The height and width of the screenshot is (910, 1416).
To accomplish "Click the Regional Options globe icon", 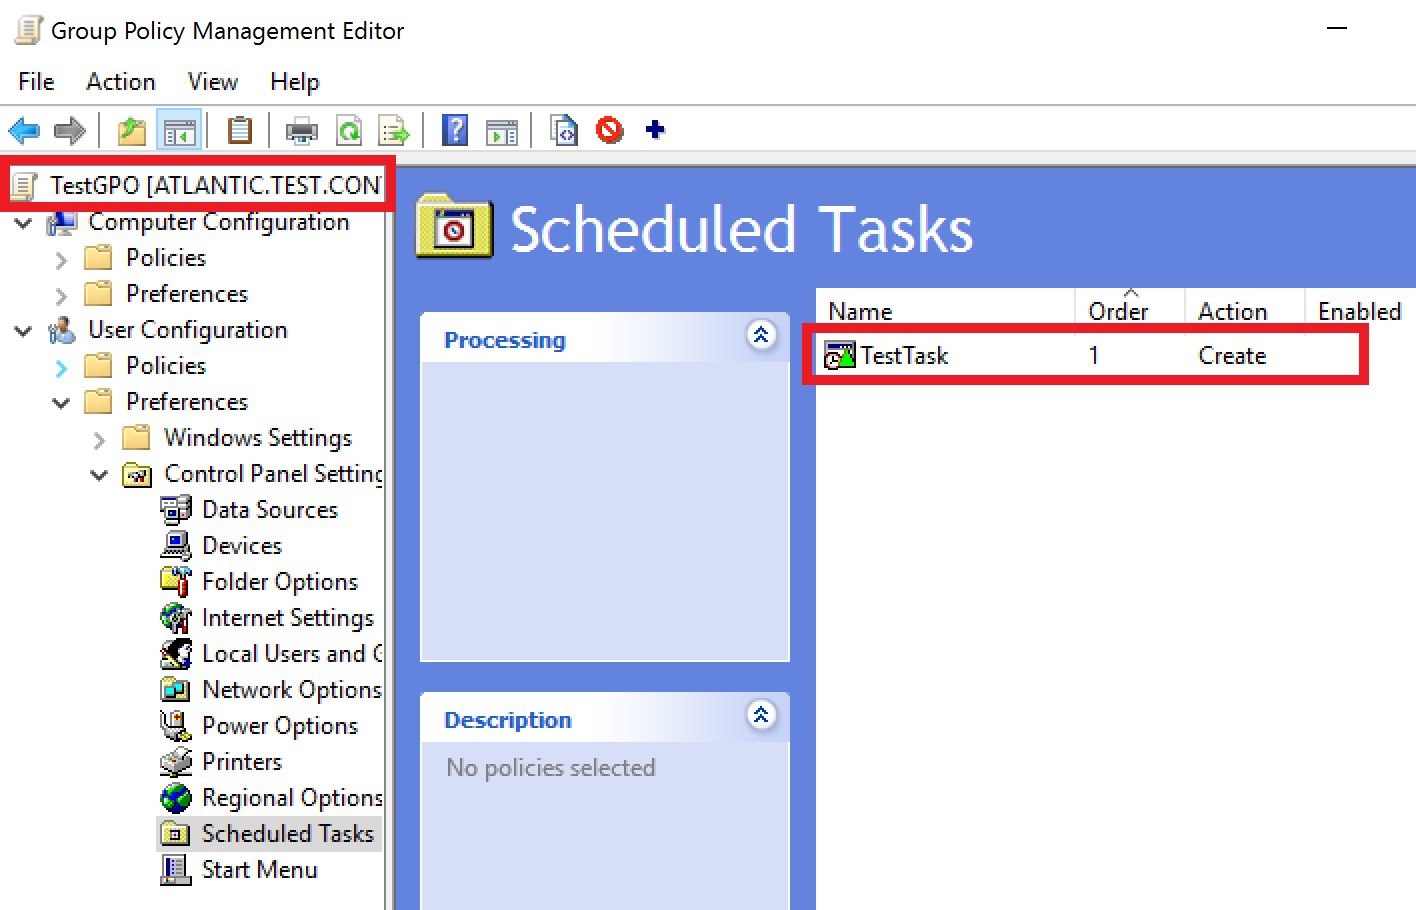I will pyautogui.click(x=176, y=798).
